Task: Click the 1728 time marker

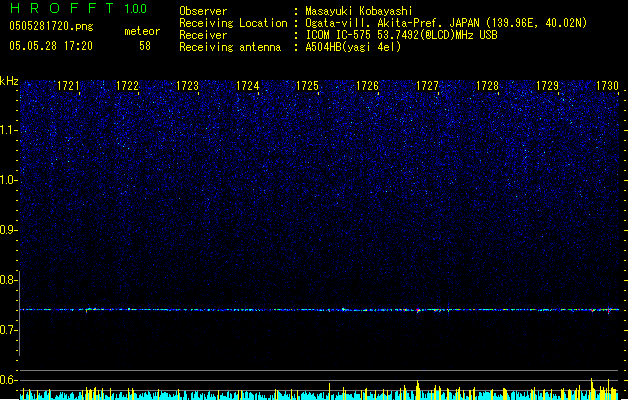Action: coord(487,86)
